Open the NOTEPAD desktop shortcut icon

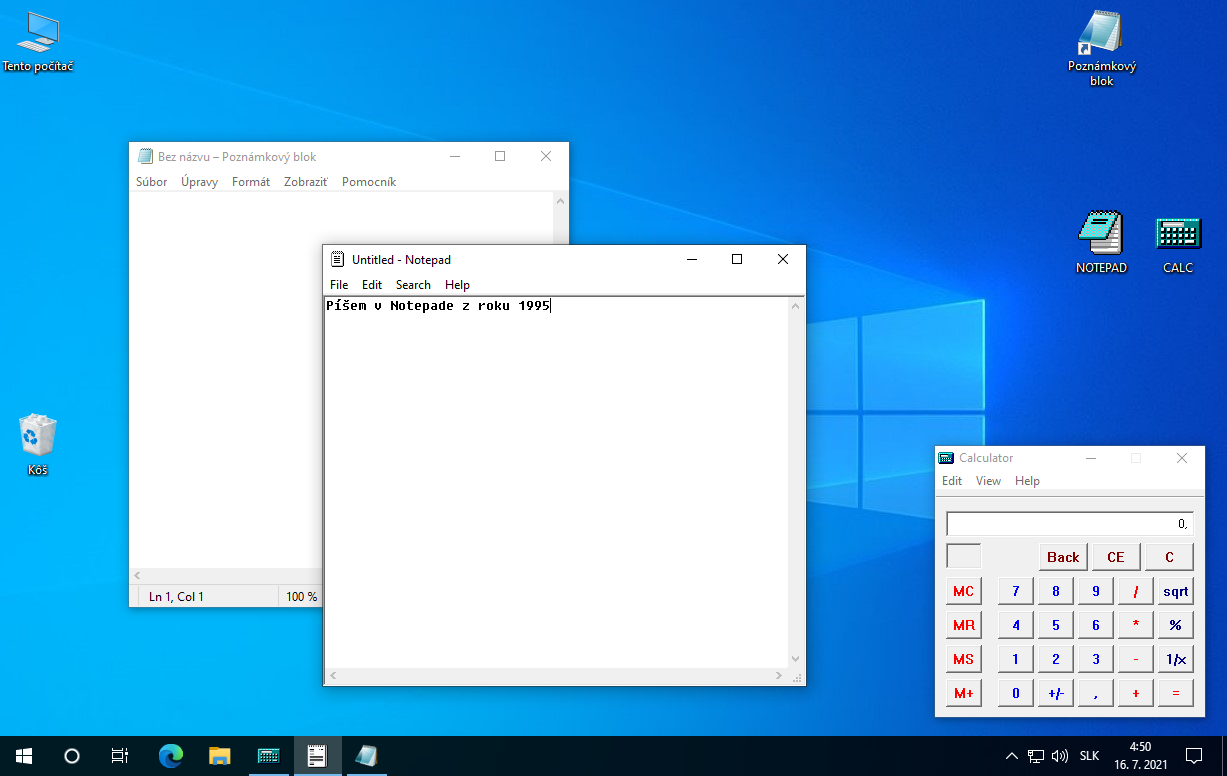1101,234
